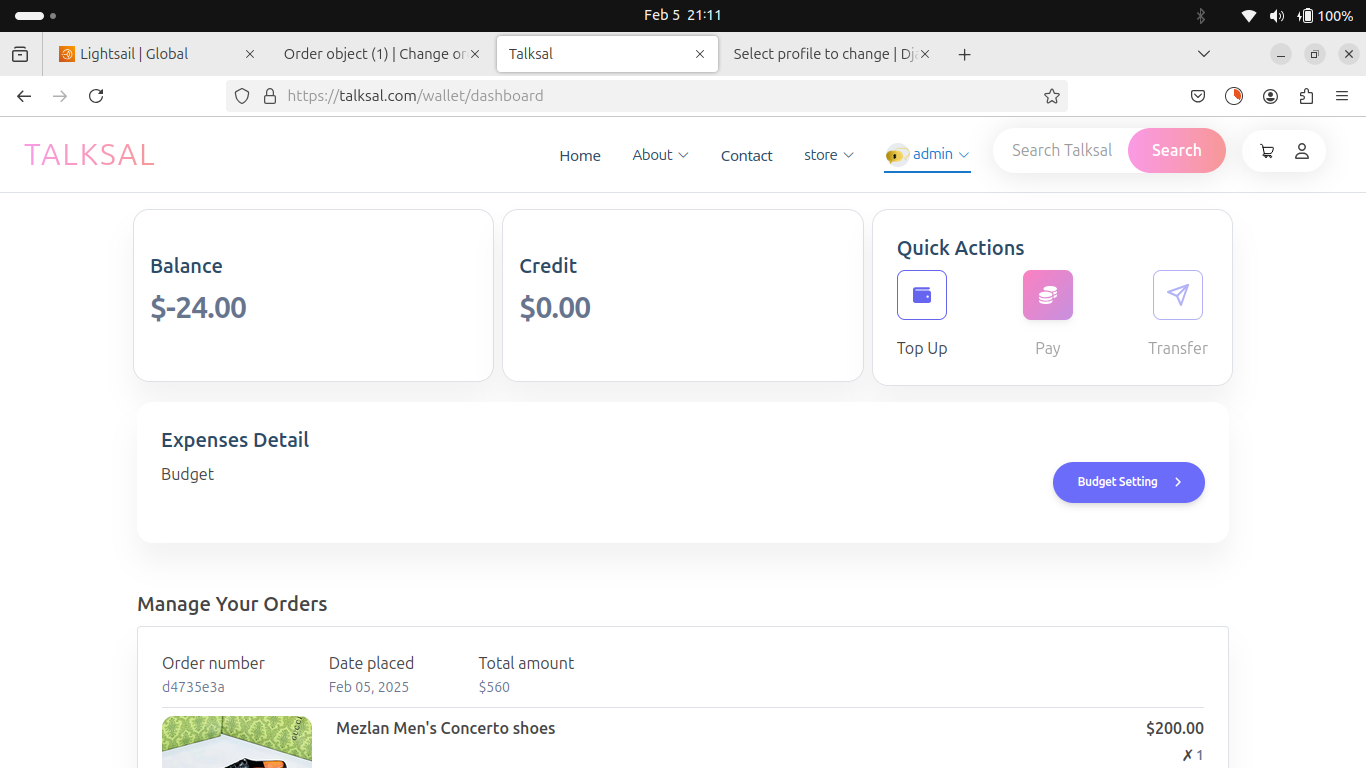Screen dimensions: 1366x768
Task: Click the Search Talksal input field
Action: tap(1062, 150)
